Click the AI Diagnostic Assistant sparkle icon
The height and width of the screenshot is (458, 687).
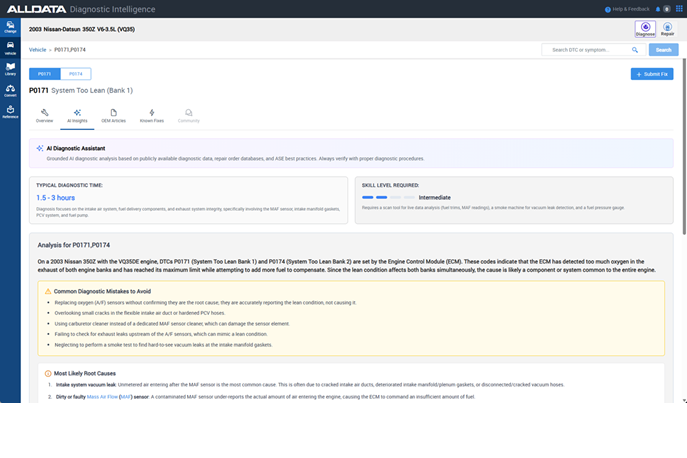tap(40, 149)
